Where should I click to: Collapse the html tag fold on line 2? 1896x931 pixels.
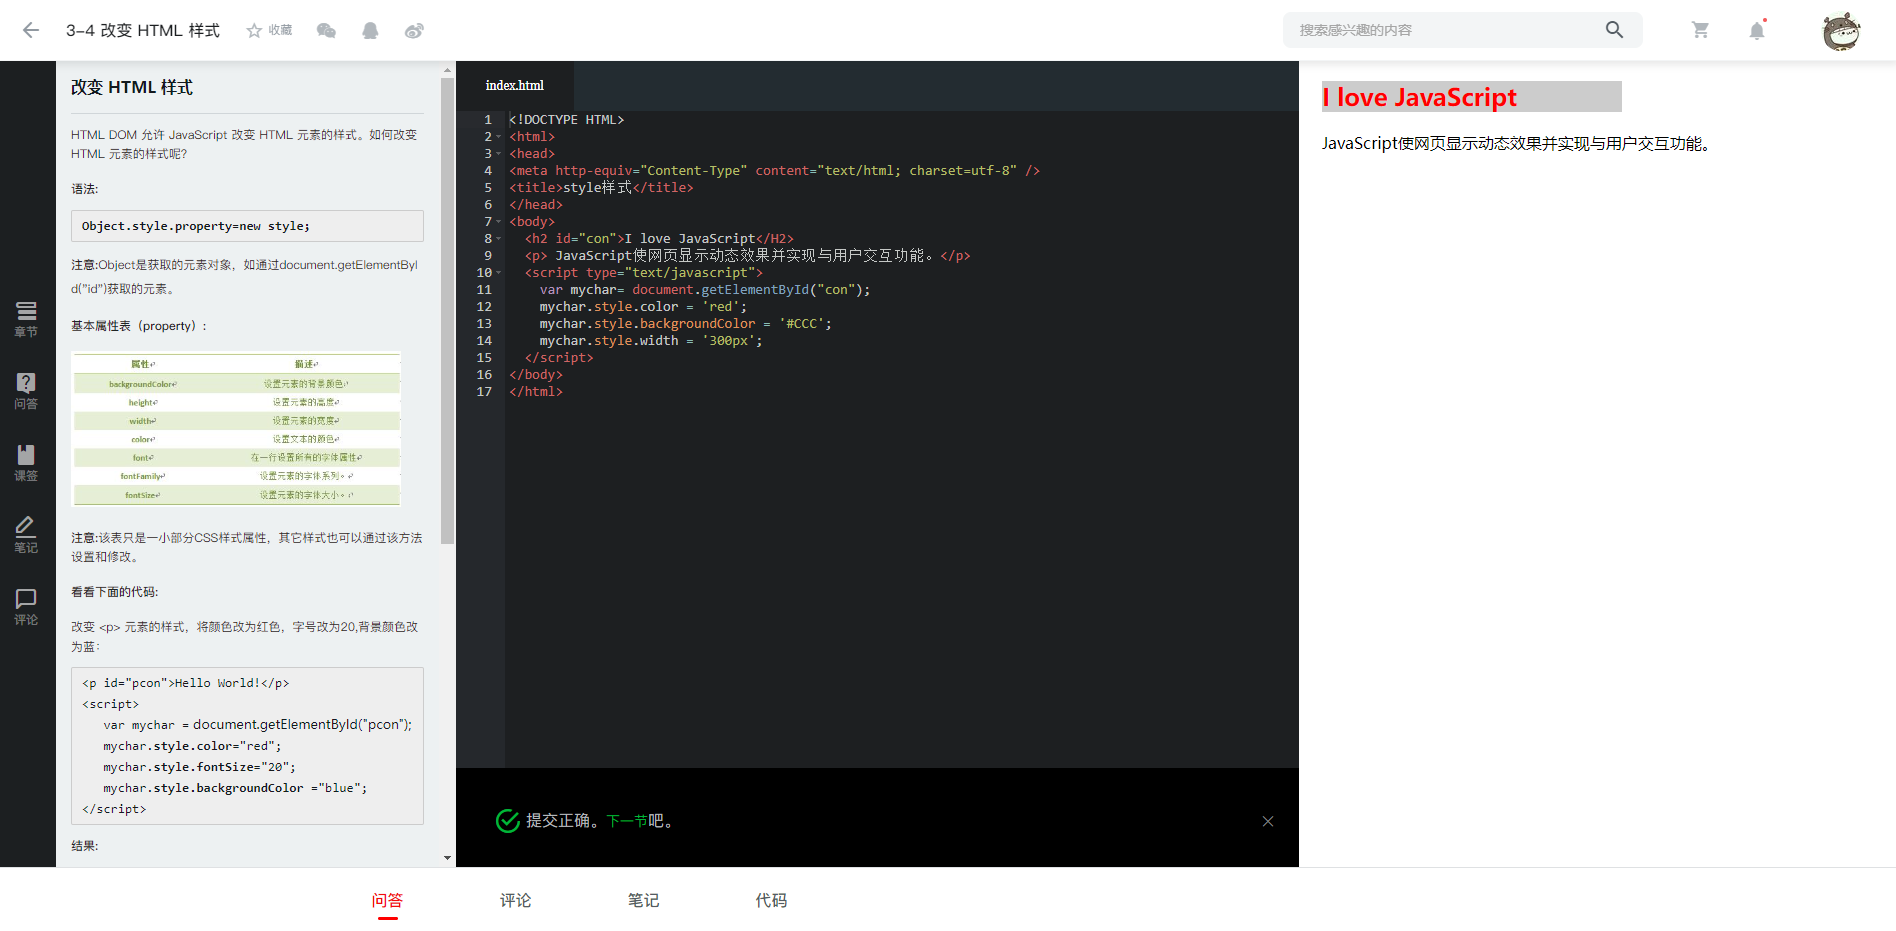point(499,137)
